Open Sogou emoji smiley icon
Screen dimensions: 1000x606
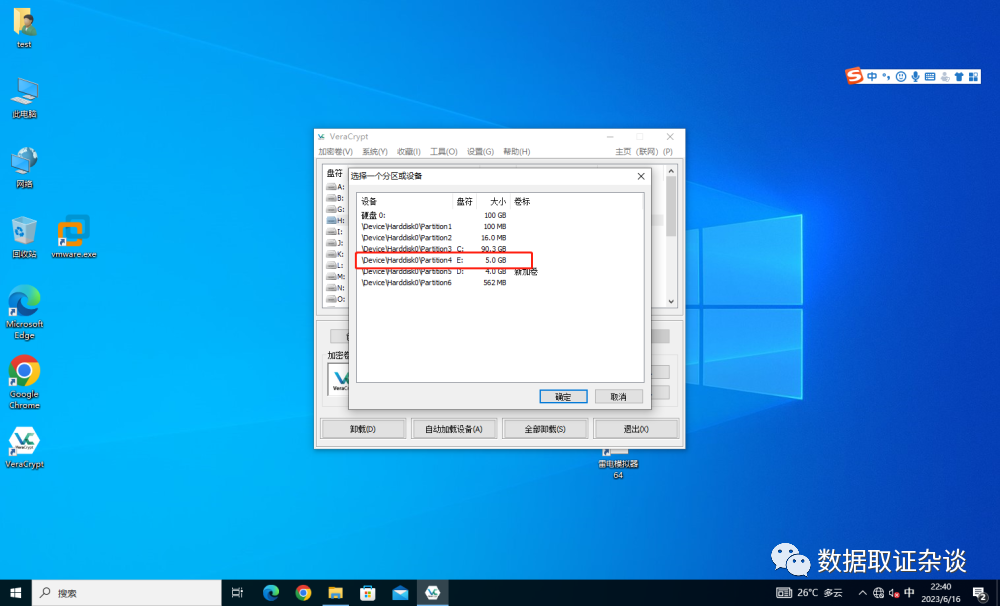[x=901, y=77]
